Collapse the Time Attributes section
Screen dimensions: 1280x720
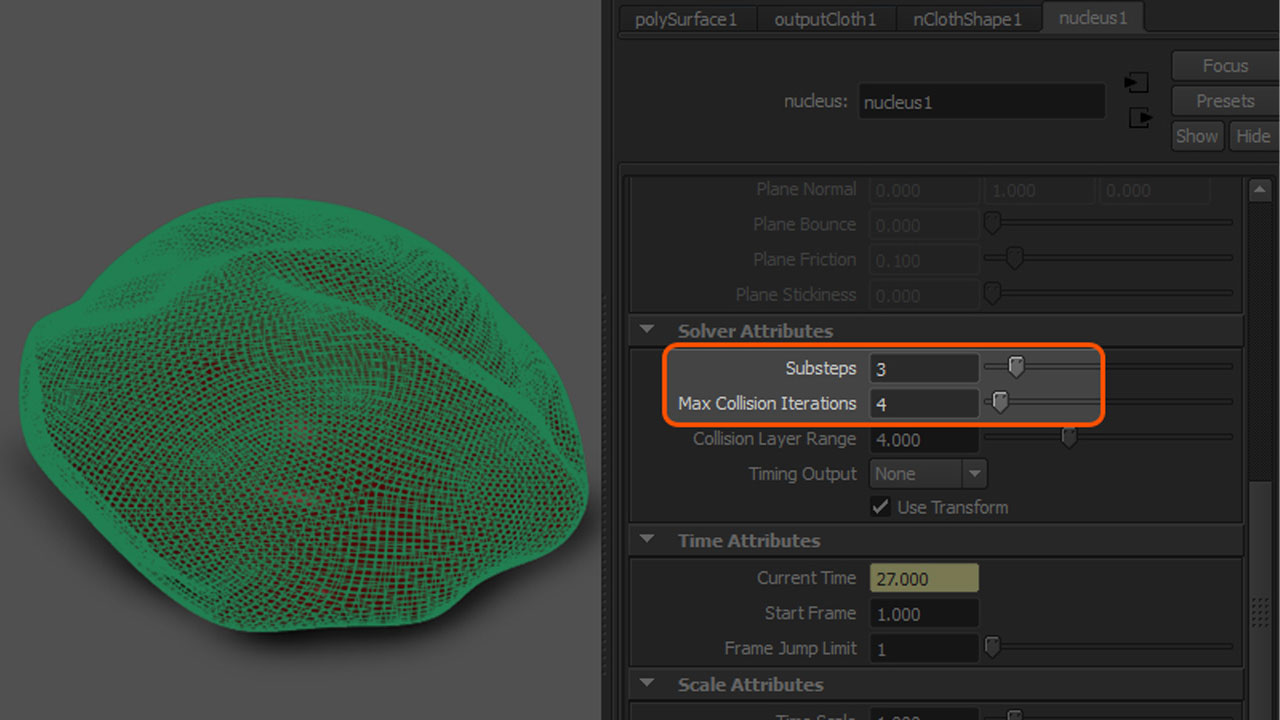coord(646,540)
